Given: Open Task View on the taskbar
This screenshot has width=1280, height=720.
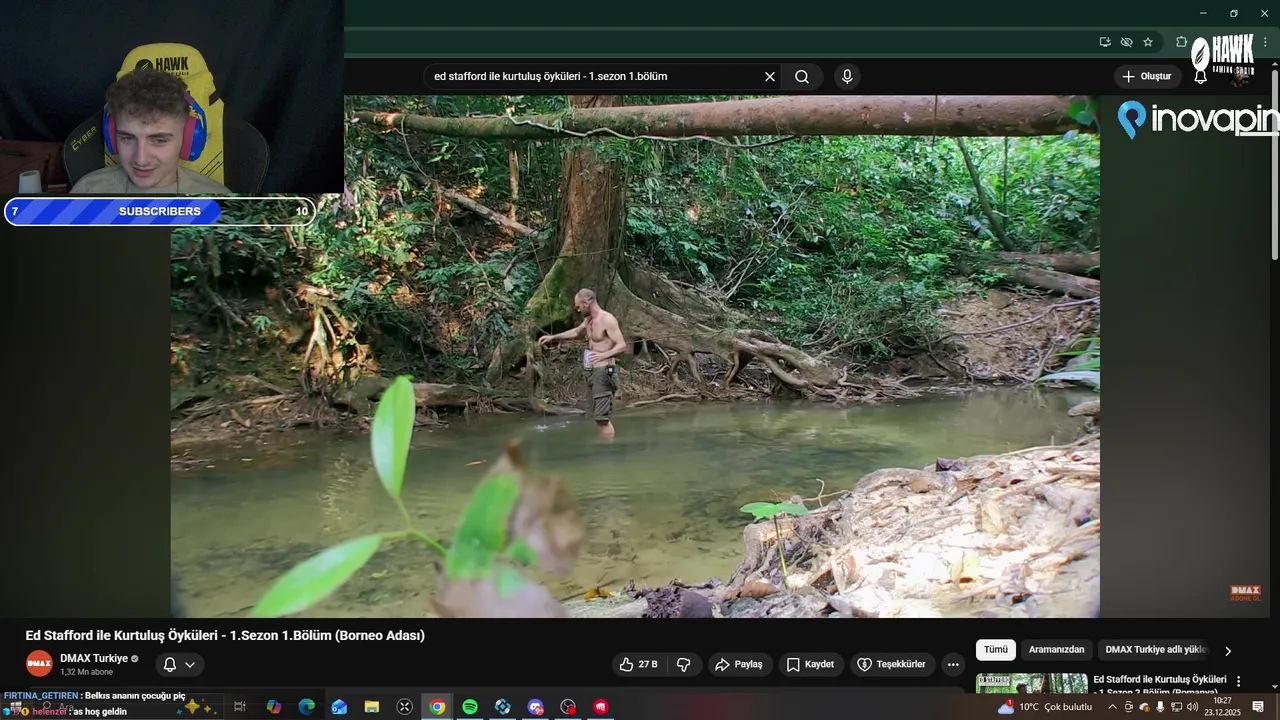Looking at the screenshot, I should point(240,707).
